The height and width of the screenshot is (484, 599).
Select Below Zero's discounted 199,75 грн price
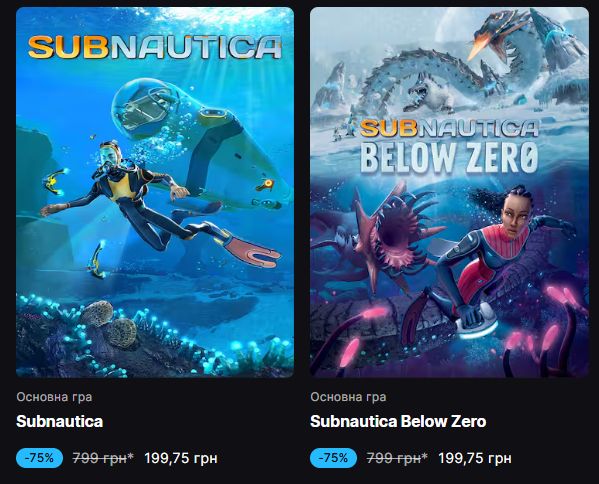(475, 458)
